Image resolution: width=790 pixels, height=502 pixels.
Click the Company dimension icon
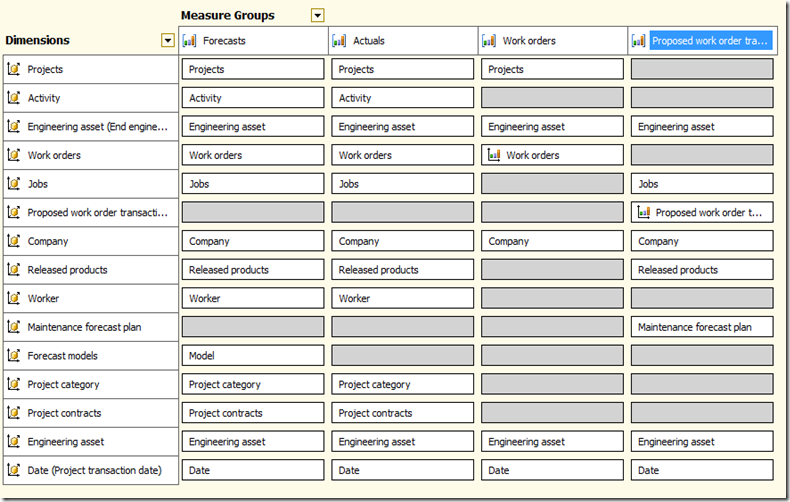tap(14, 241)
